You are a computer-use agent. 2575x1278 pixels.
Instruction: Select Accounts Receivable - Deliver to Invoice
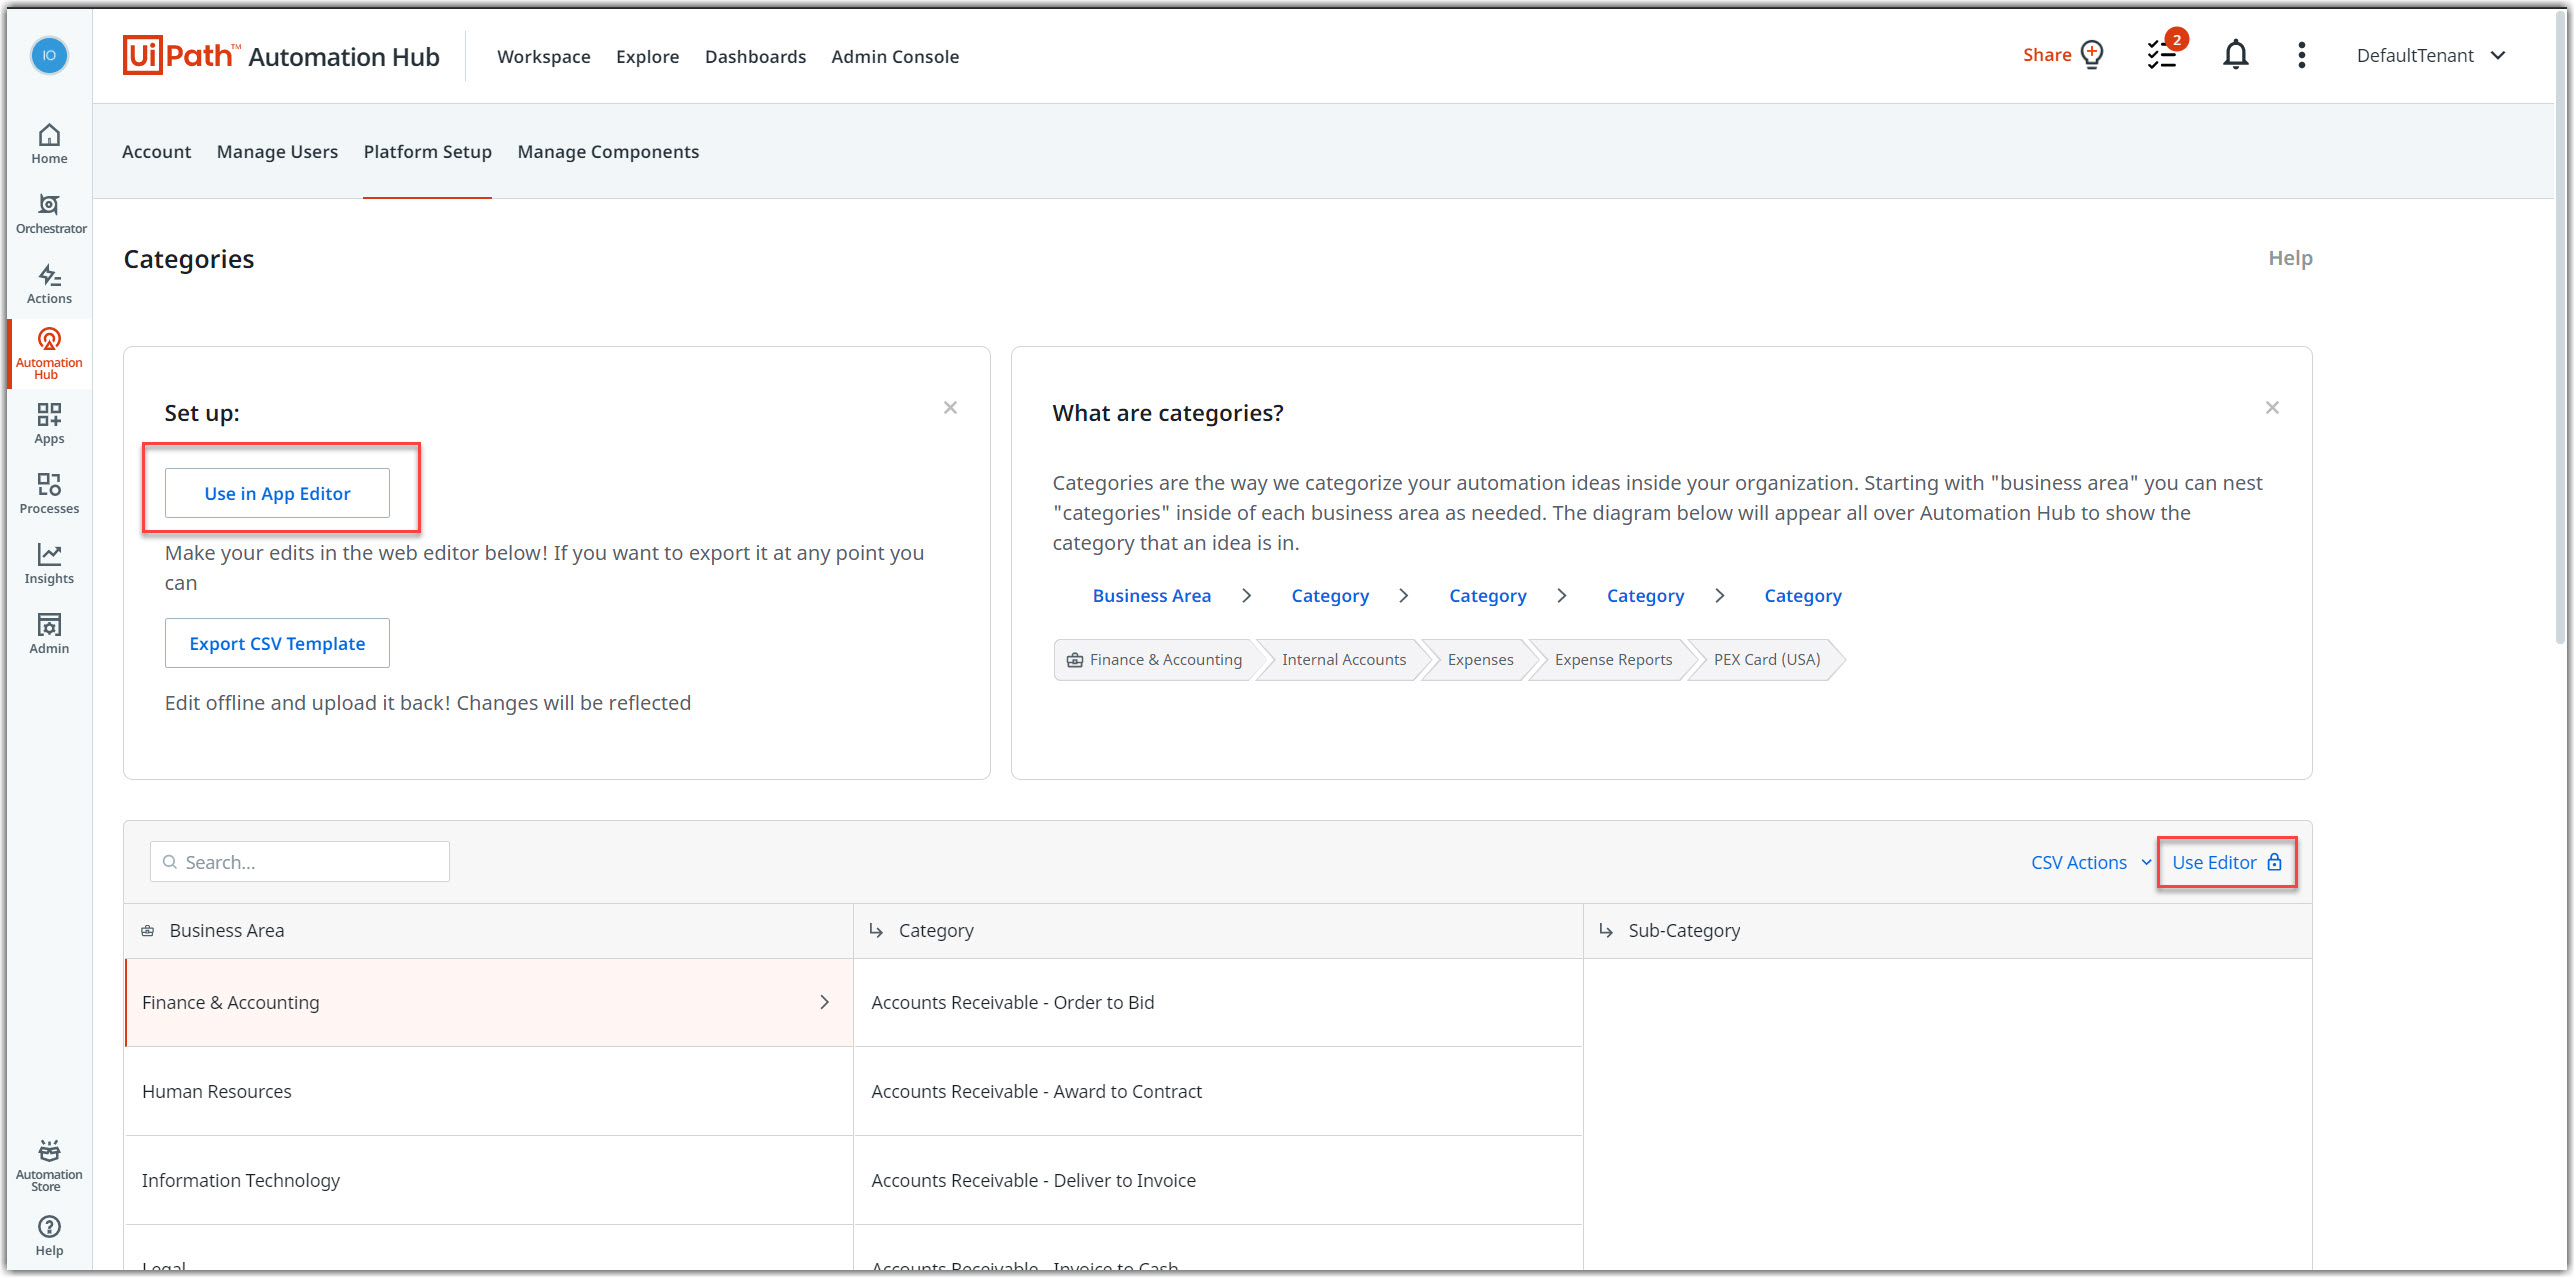click(1217, 1180)
